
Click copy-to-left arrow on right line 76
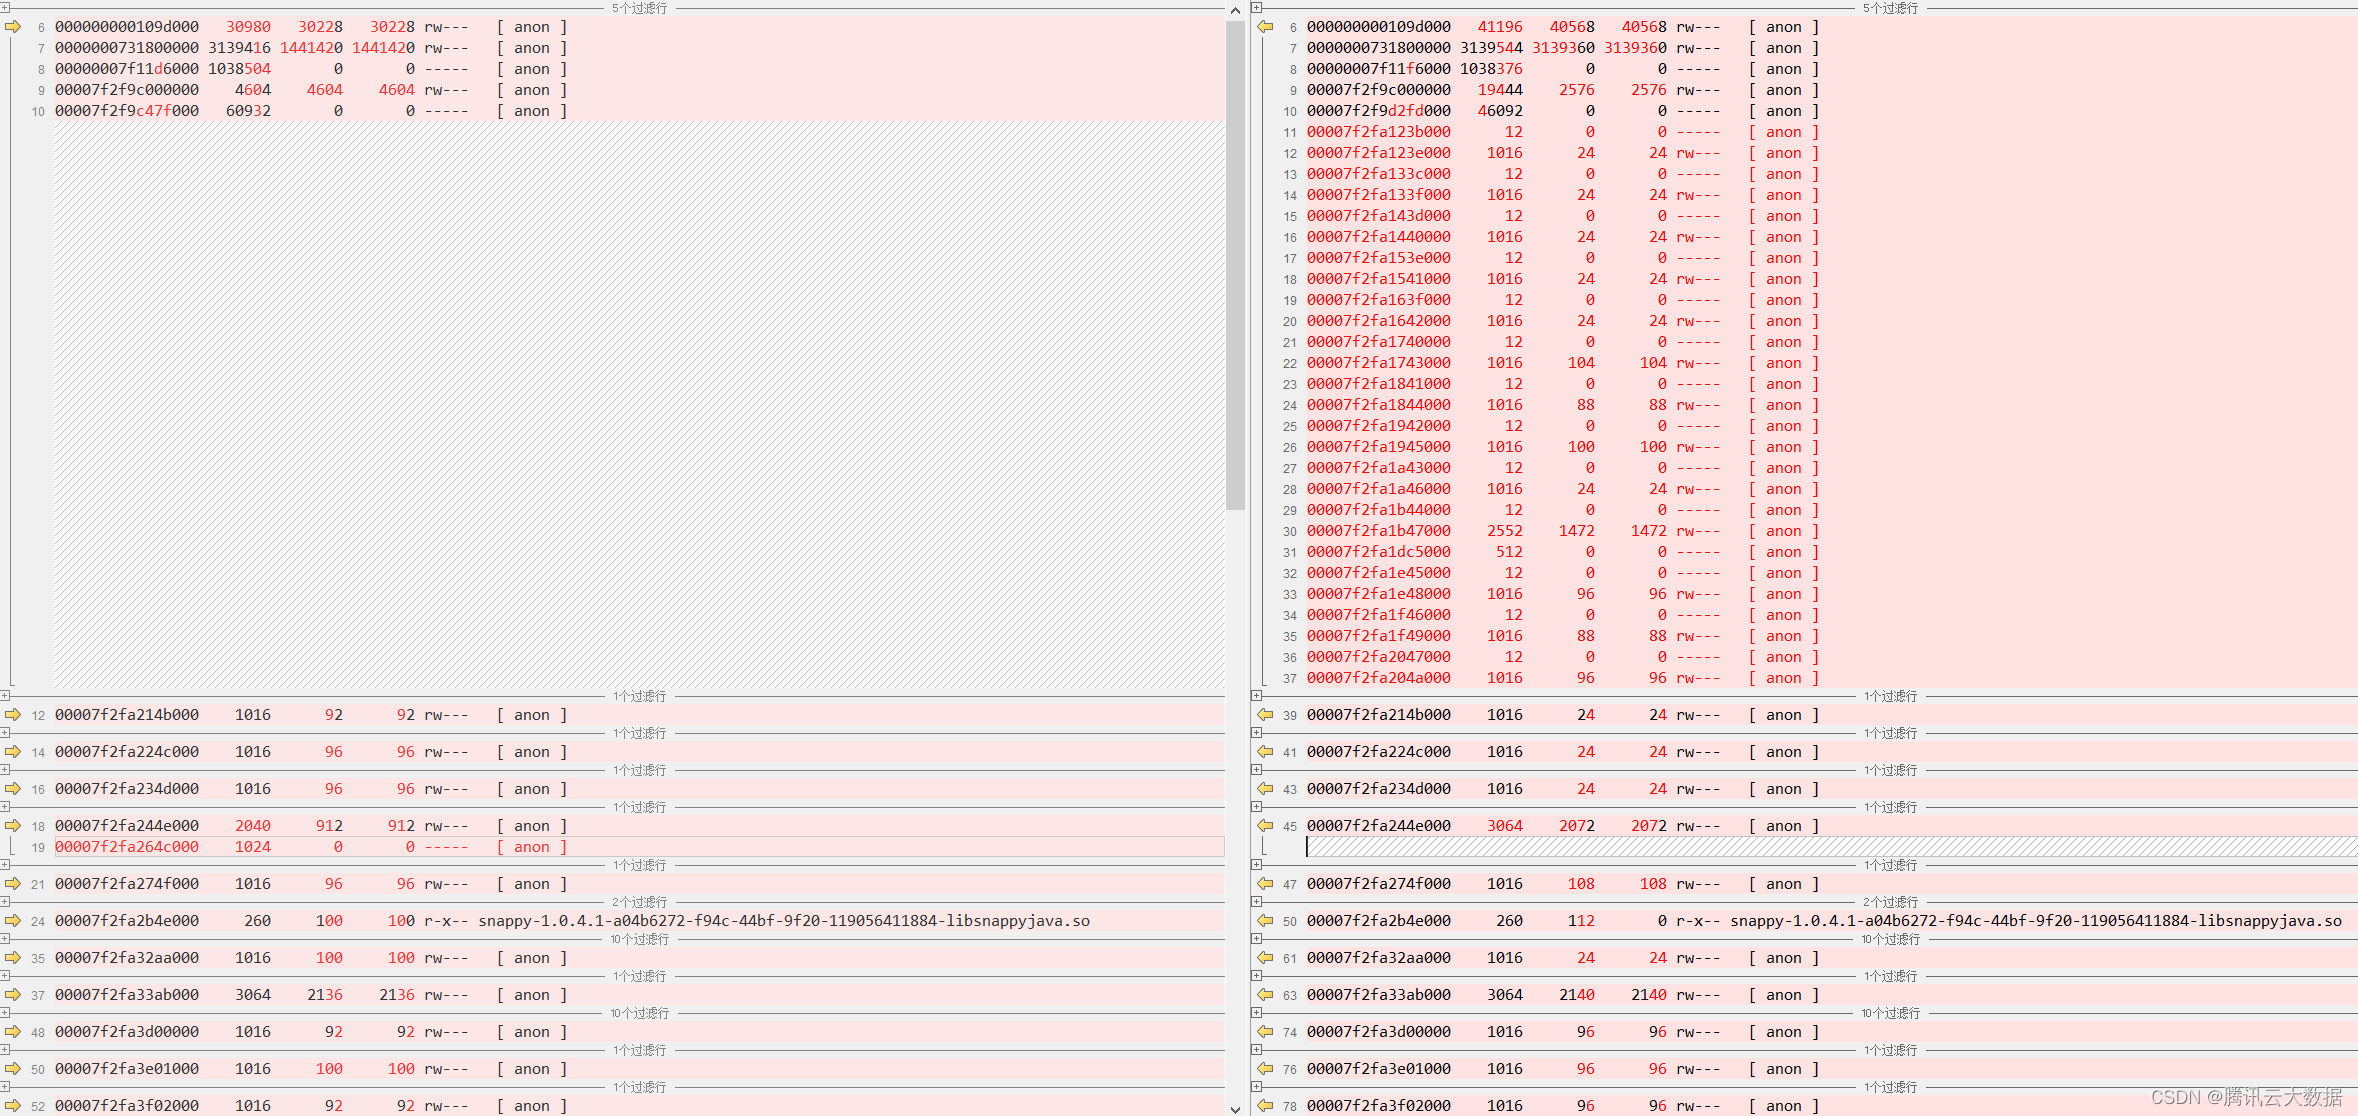1265,1069
